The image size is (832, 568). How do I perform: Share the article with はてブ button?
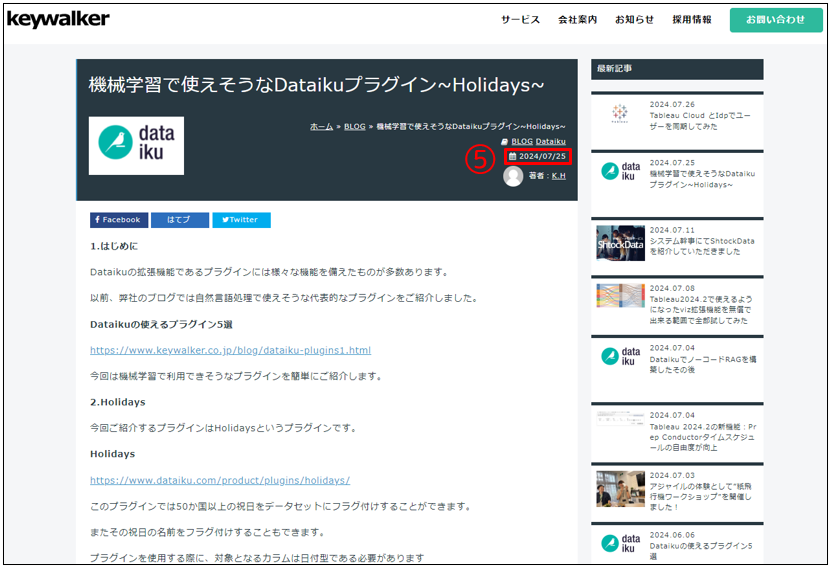click(x=180, y=220)
